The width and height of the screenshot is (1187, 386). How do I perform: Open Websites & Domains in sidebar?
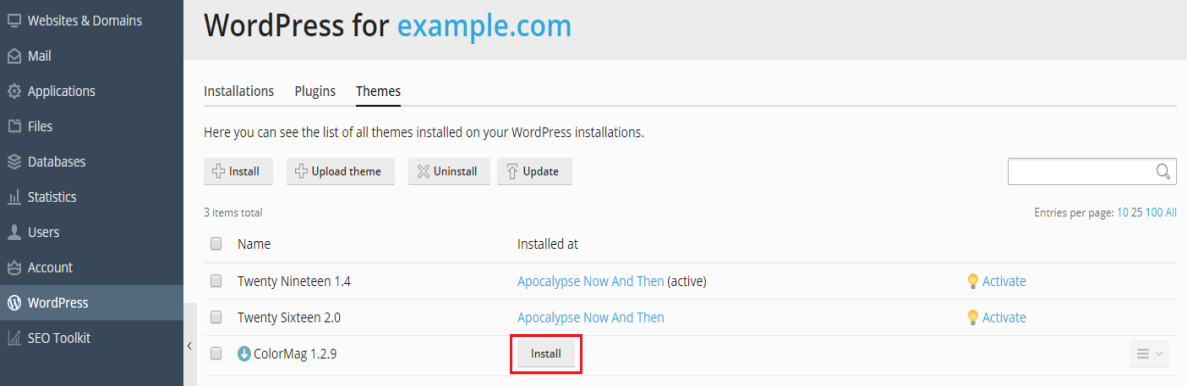(x=85, y=20)
